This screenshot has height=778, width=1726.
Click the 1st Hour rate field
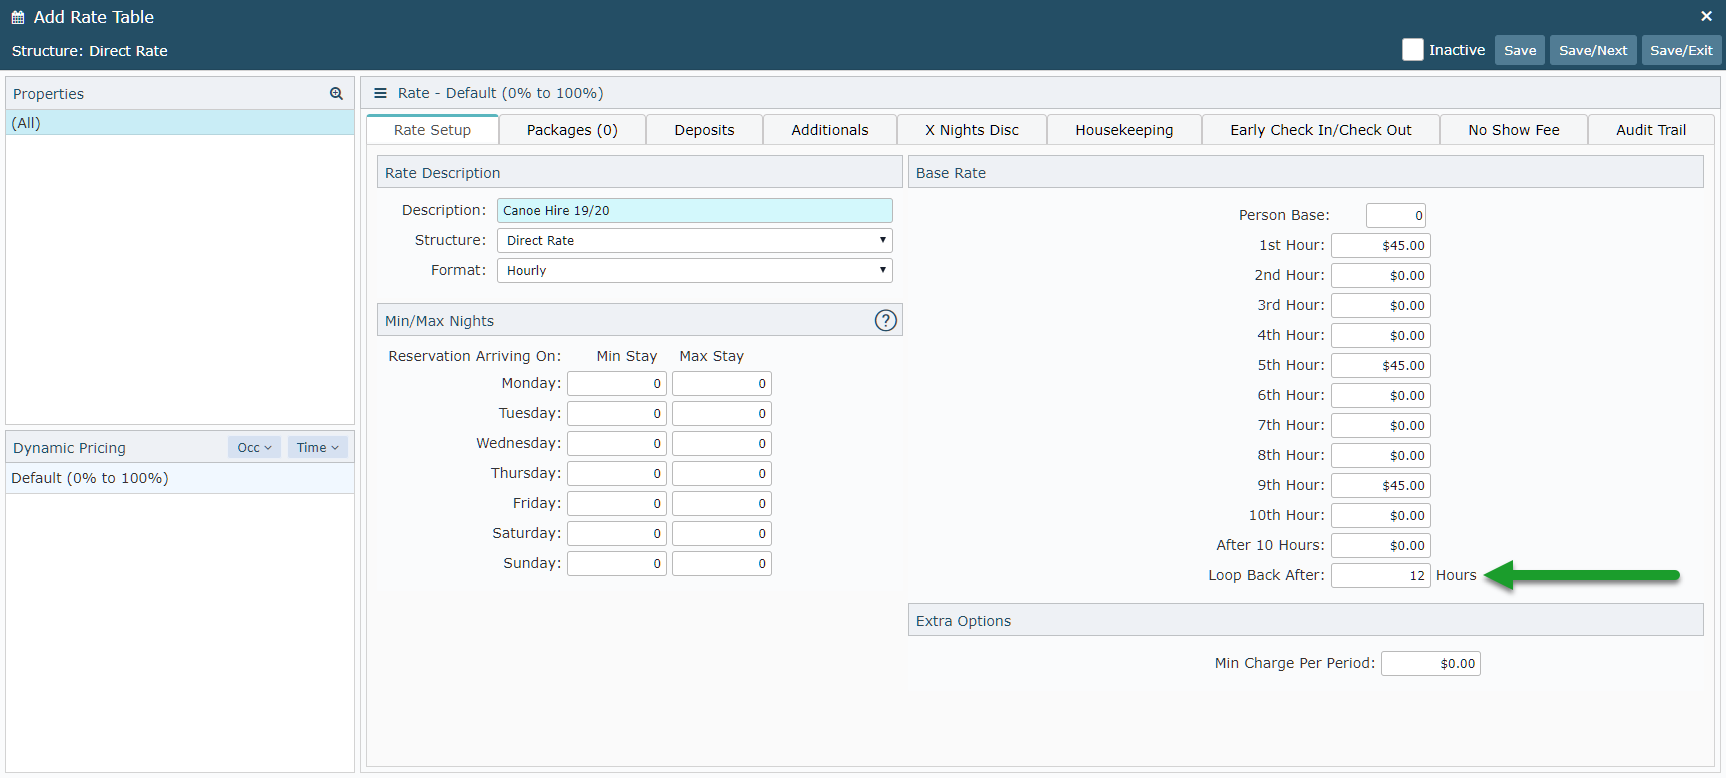[x=1380, y=246]
